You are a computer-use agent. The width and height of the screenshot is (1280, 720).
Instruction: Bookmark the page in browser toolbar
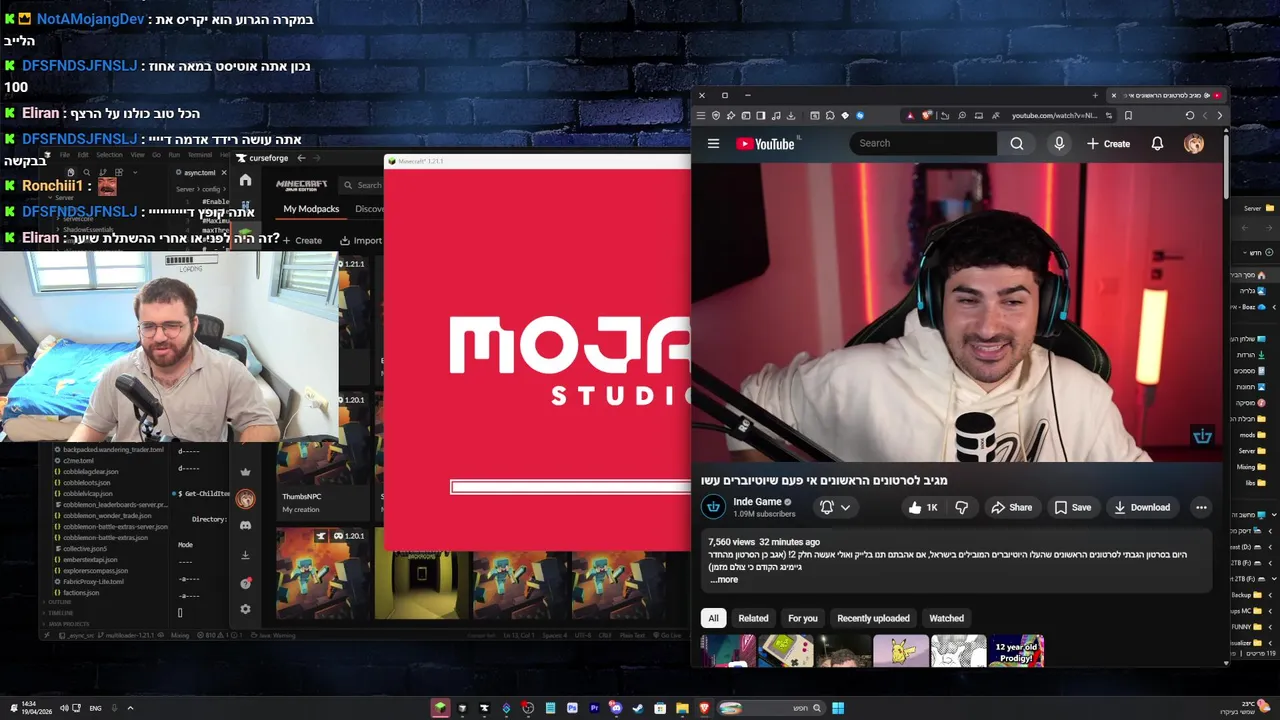(1128, 115)
